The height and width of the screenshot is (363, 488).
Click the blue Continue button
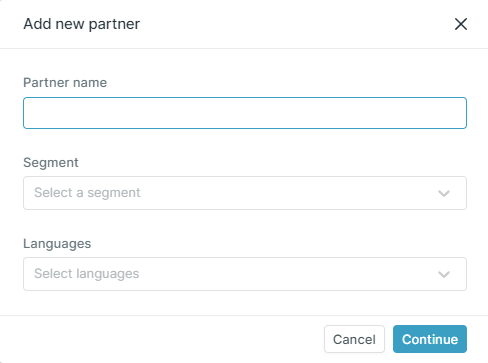point(430,339)
